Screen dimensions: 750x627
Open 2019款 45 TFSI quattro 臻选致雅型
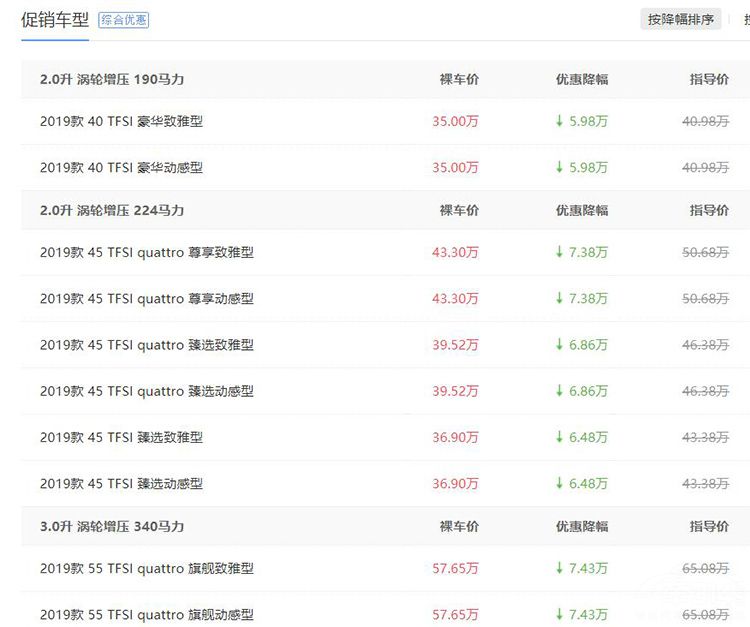click(147, 345)
